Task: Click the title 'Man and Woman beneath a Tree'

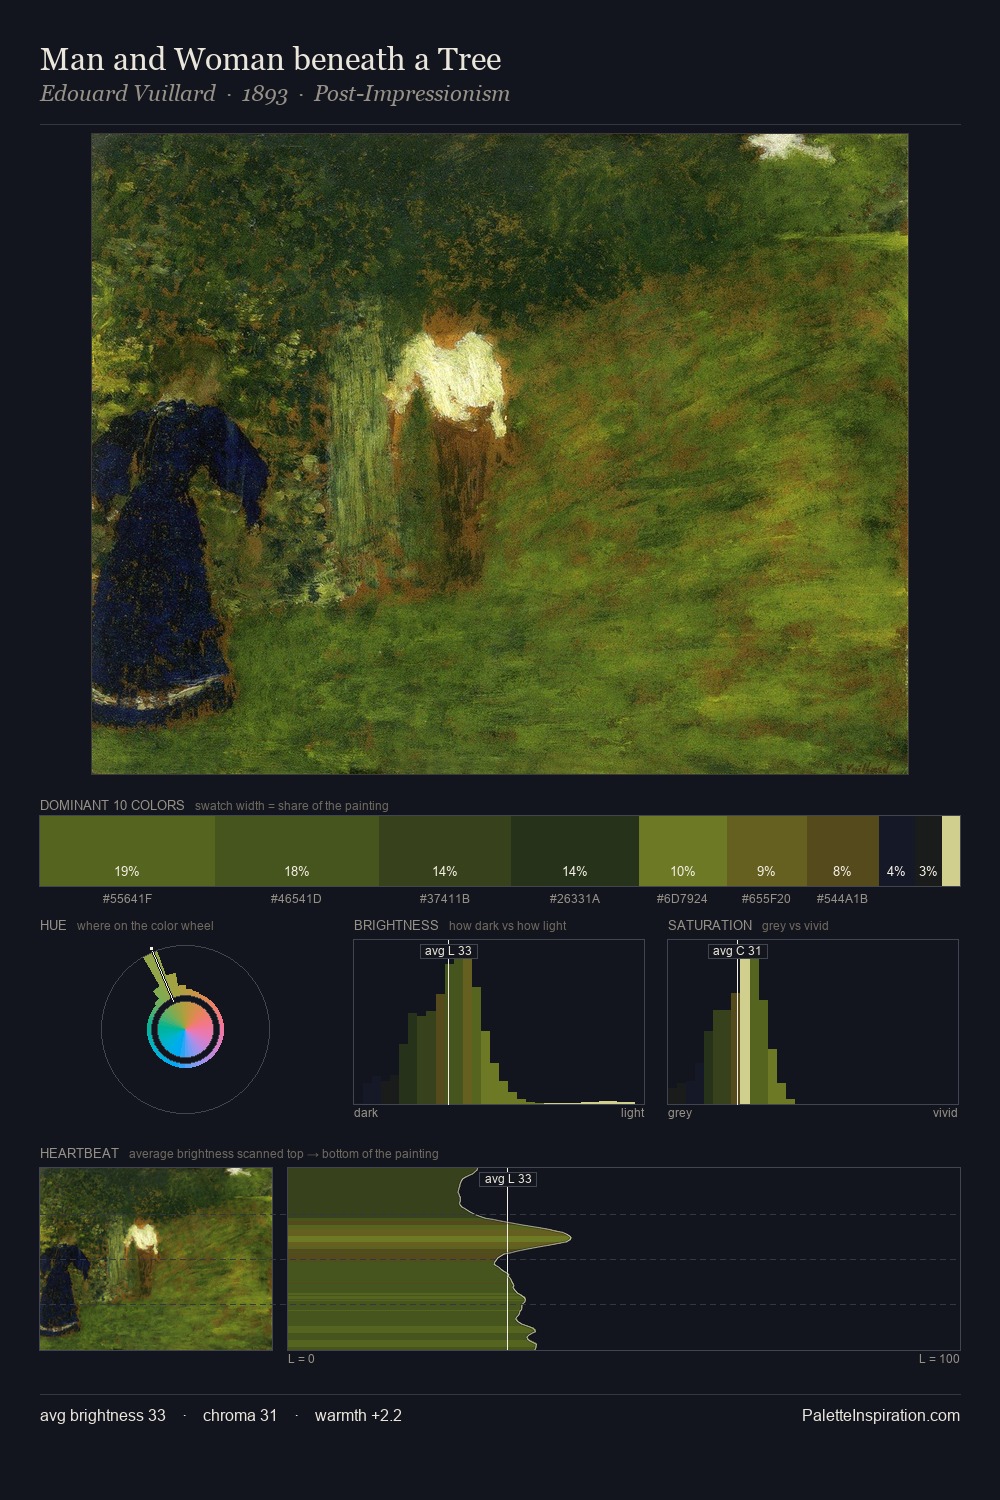Action: point(270,59)
